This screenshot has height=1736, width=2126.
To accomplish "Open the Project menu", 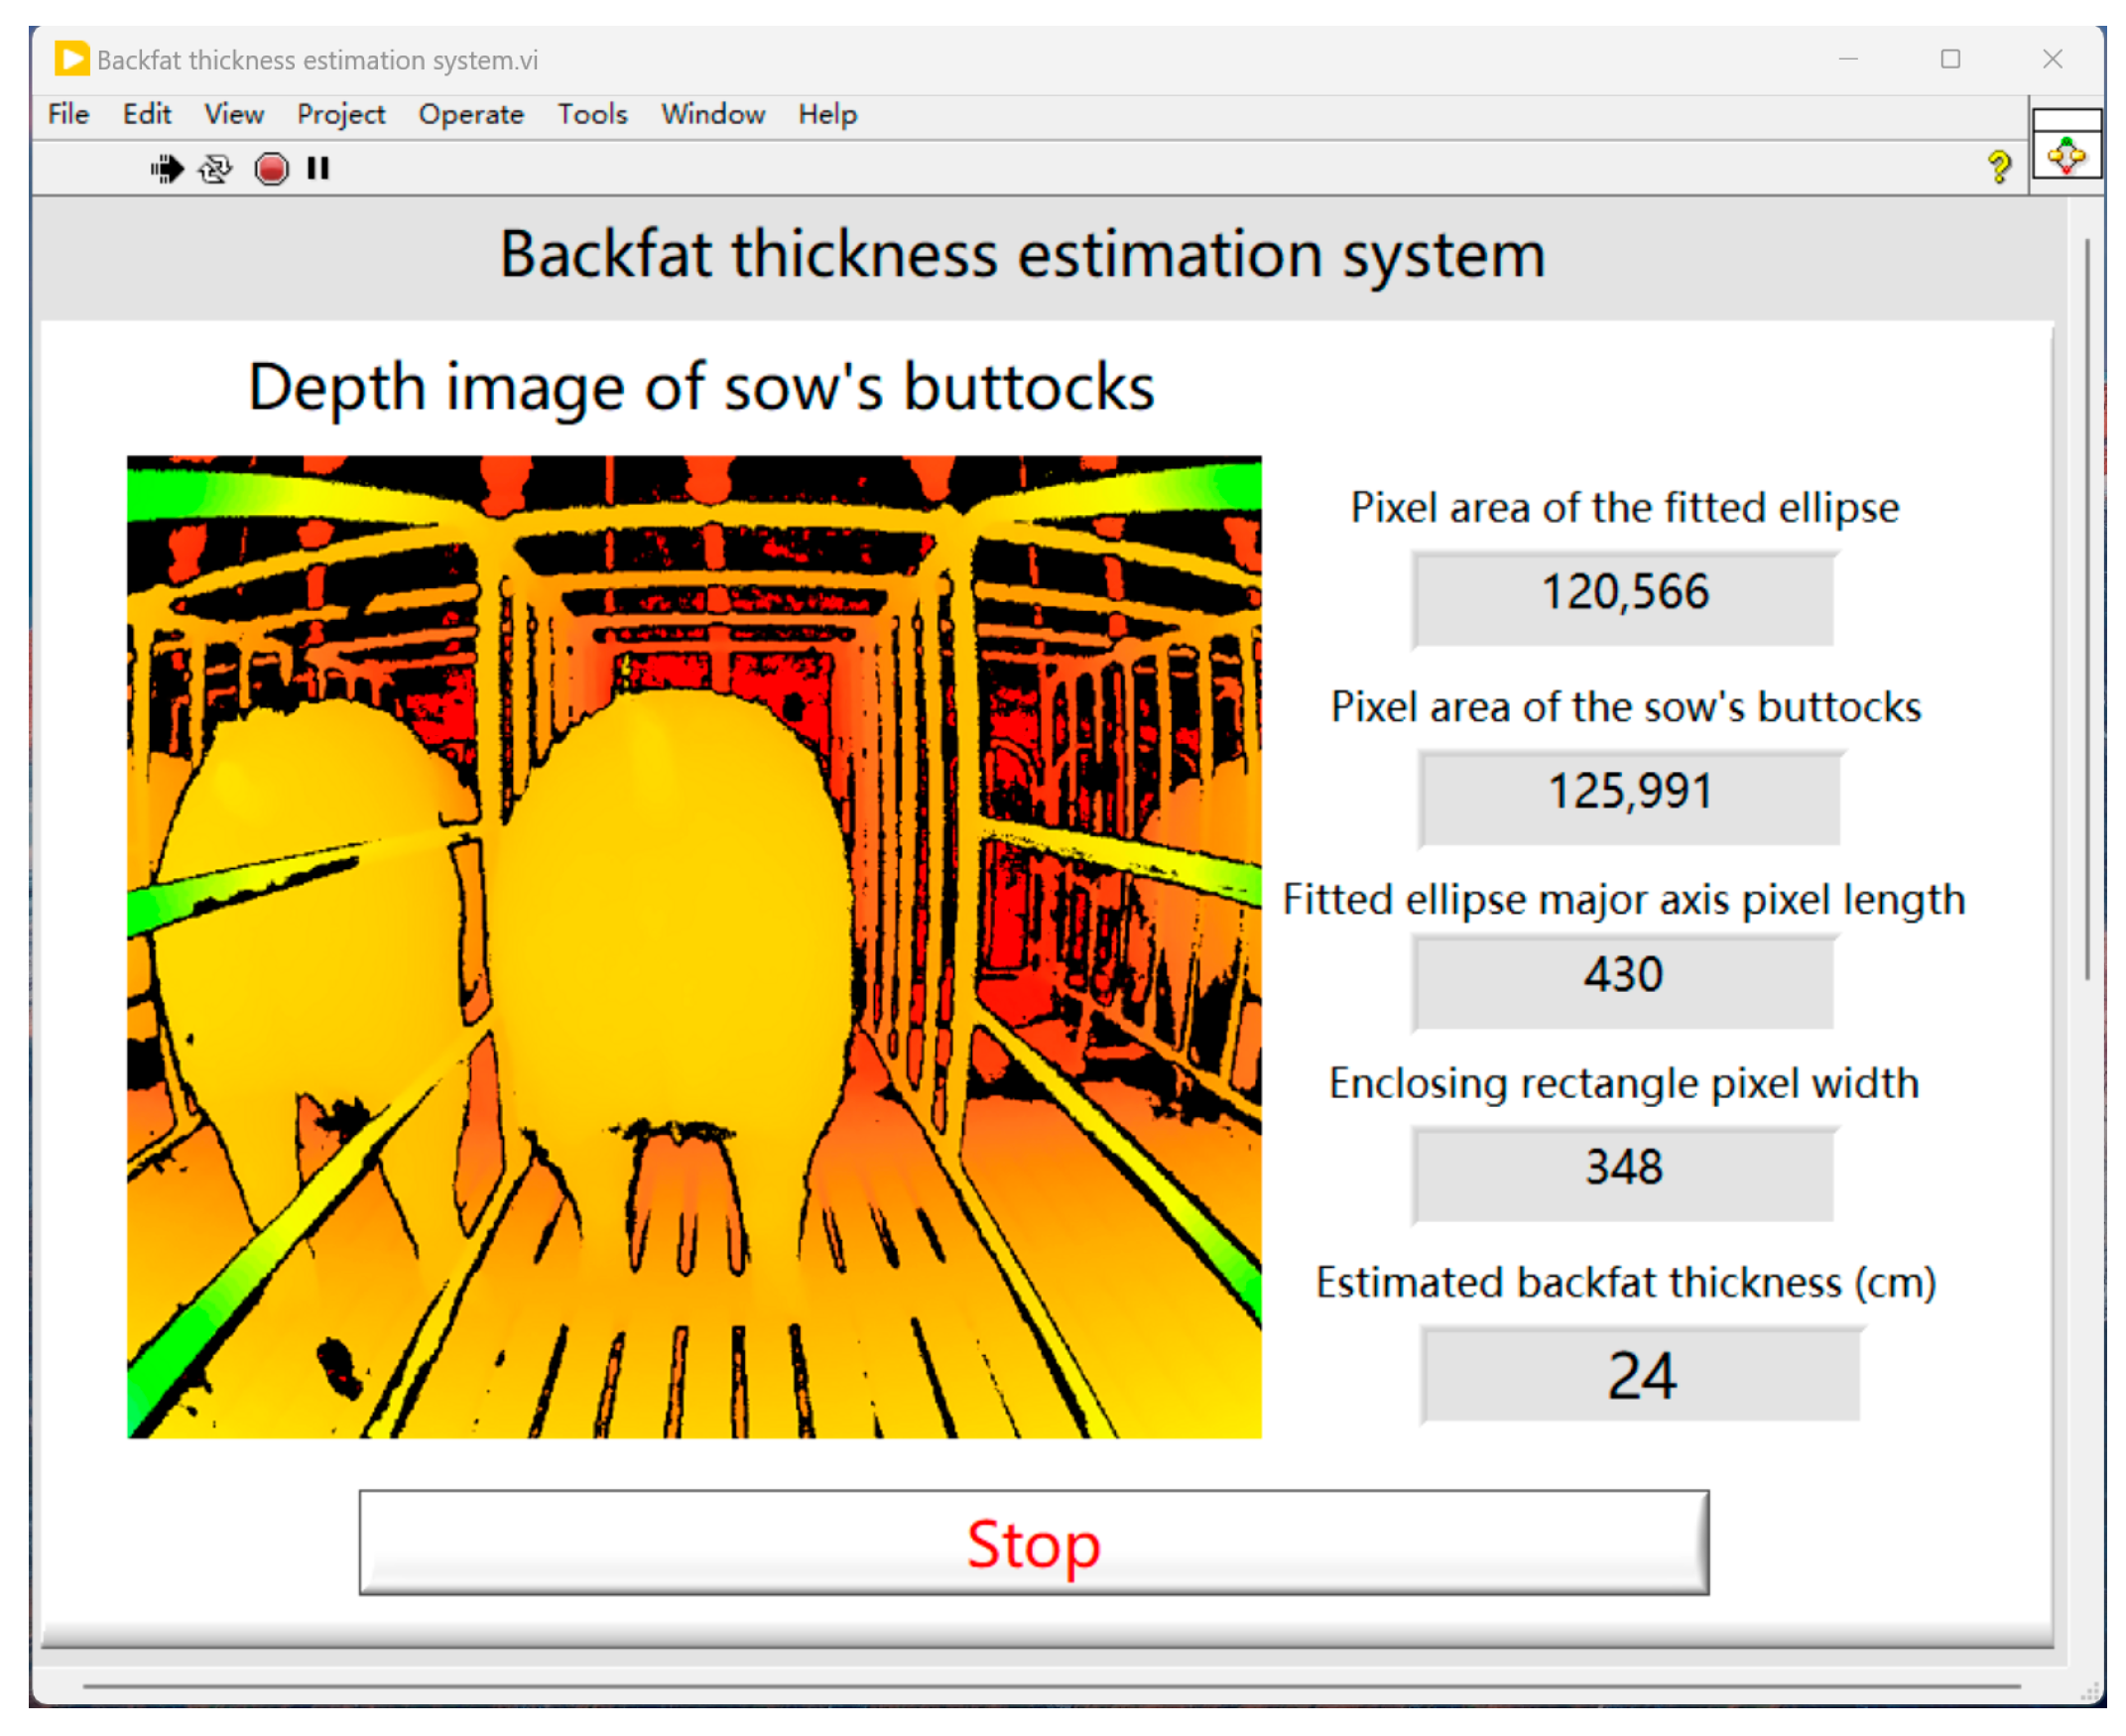I will 341,115.
